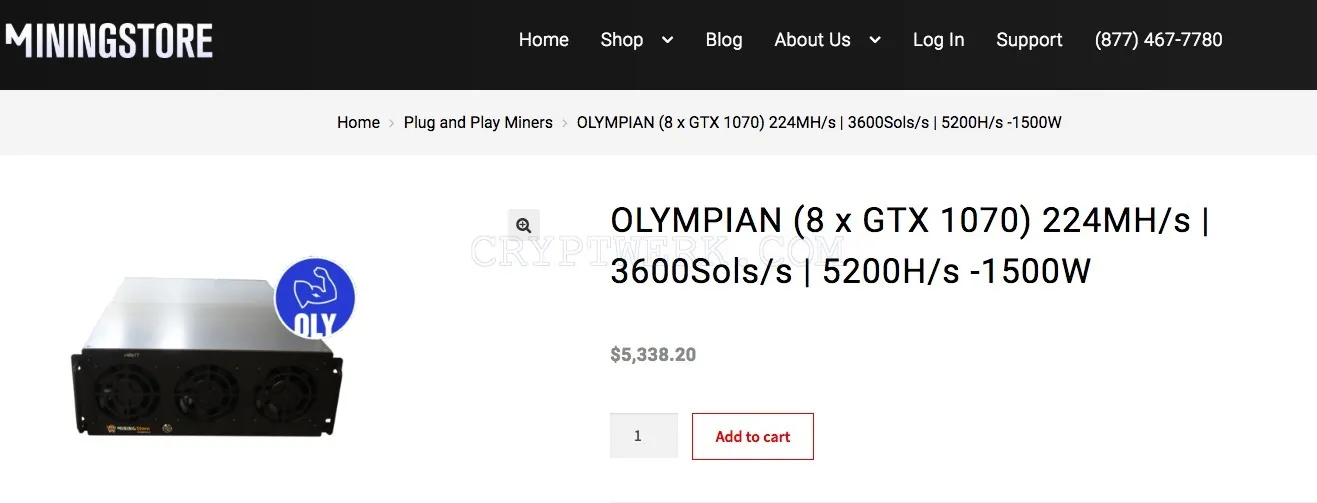Screen dimensions: 1317x503
Task: Click the $5,338.20 price text
Action: (x=653, y=355)
